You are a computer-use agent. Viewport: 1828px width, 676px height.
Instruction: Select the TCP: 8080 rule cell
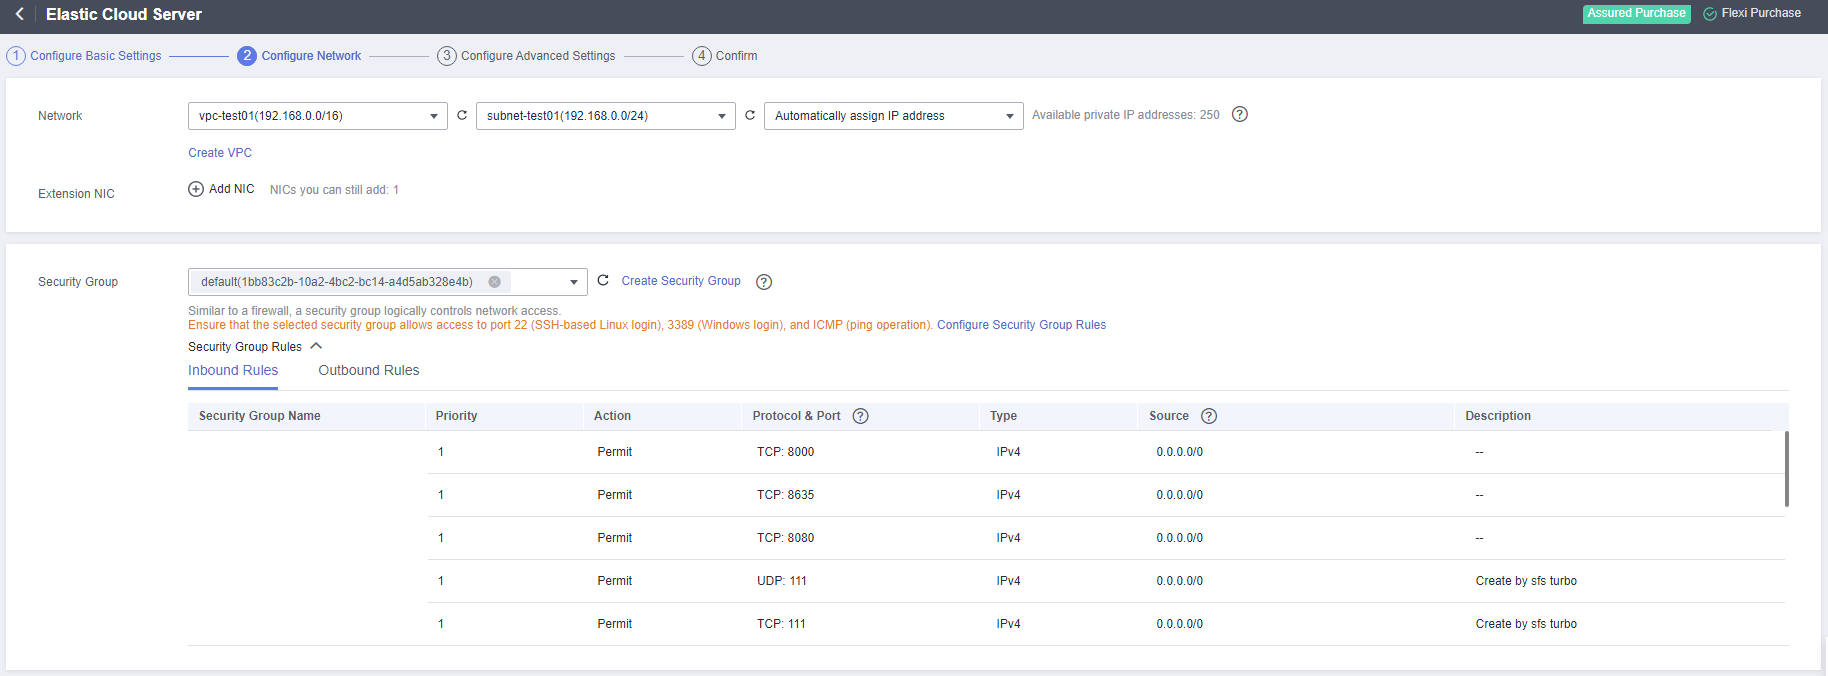click(785, 538)
